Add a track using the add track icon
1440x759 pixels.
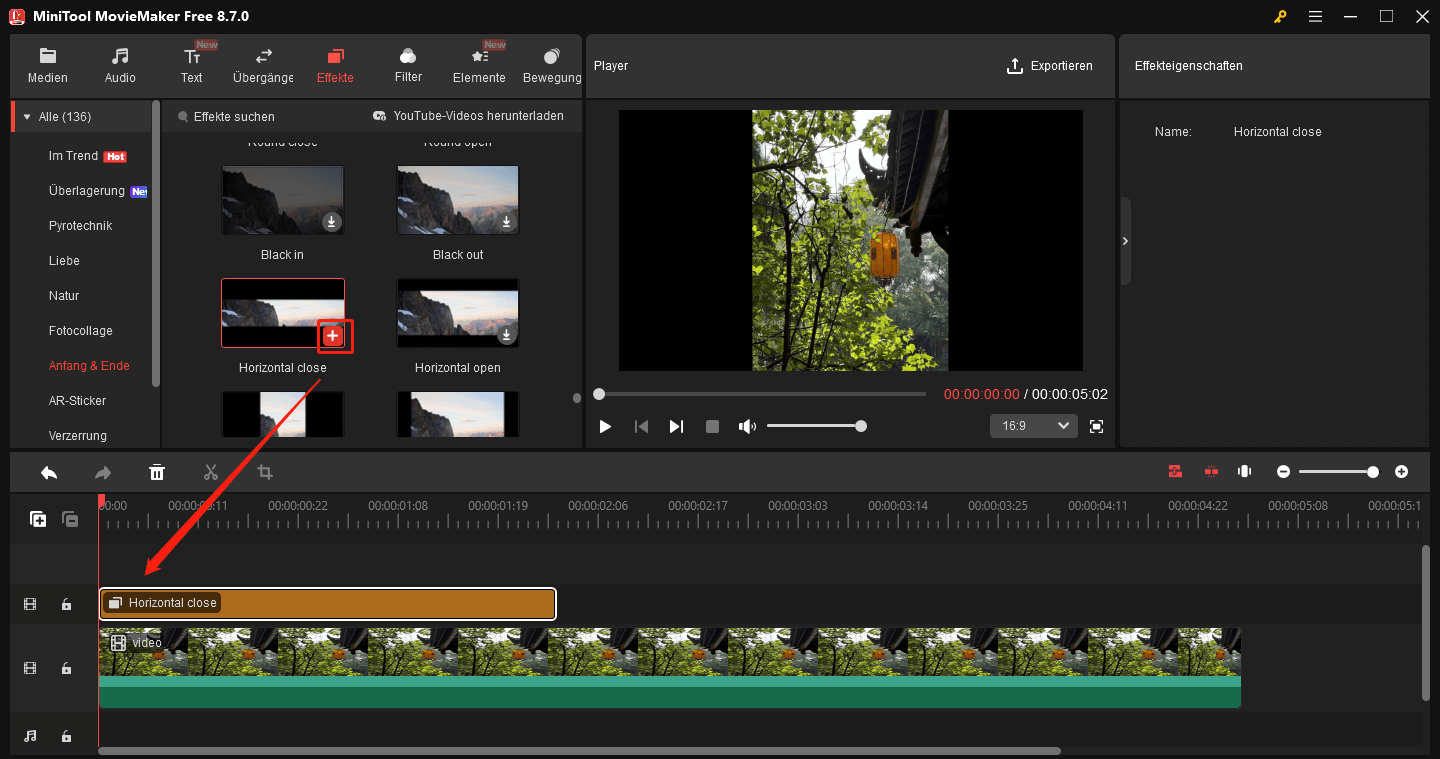pyautogui.click(x=38, y=519)
